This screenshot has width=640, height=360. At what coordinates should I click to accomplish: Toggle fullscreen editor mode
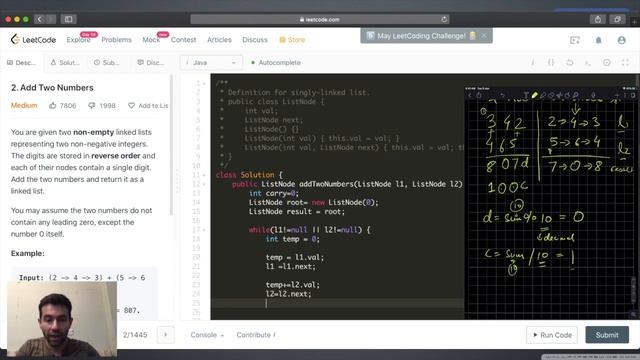(625, 62)
